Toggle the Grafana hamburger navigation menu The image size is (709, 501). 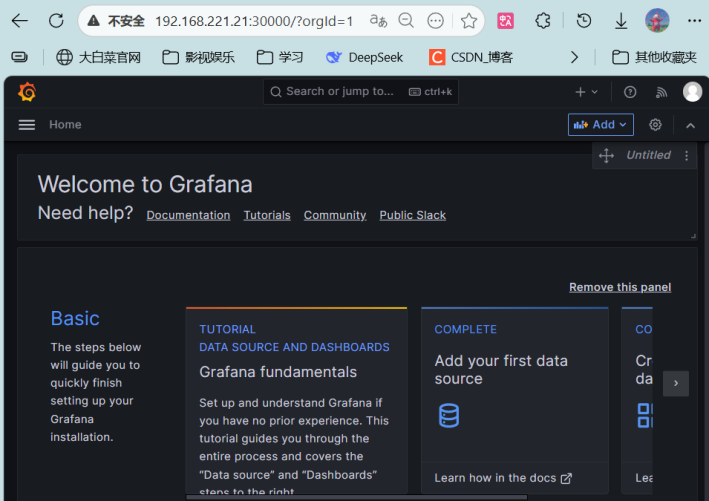[x=27, y=125]
